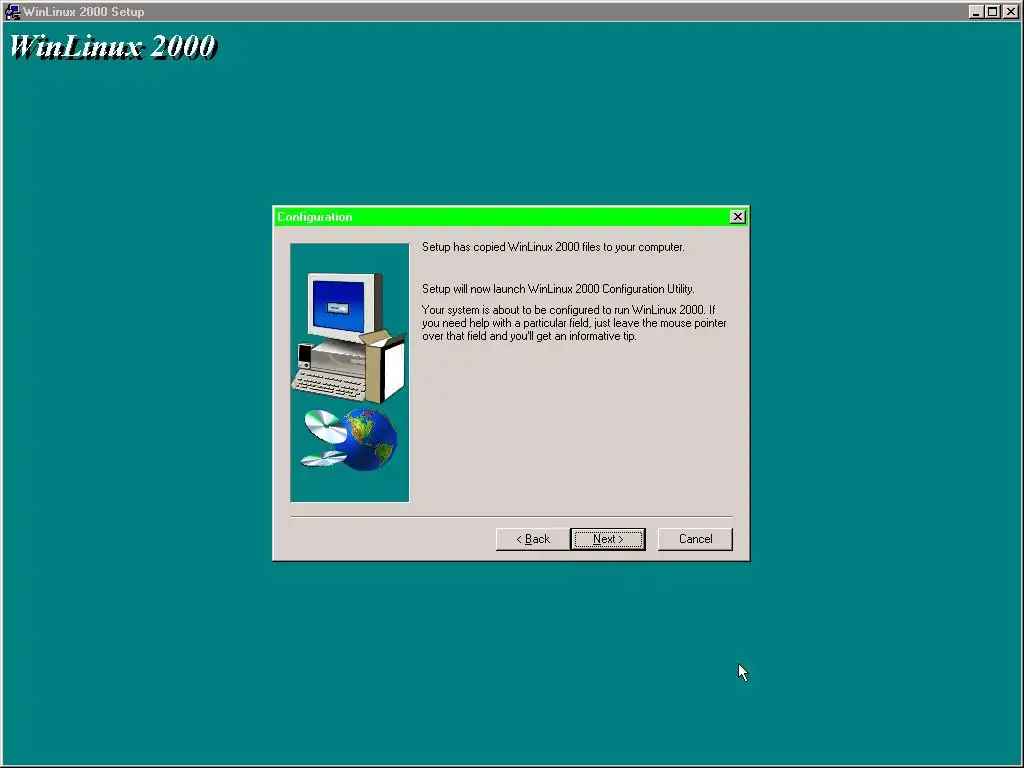
Task: Maximize the WinLinux 2000 Setup window
Action: (x=992, y=11)
